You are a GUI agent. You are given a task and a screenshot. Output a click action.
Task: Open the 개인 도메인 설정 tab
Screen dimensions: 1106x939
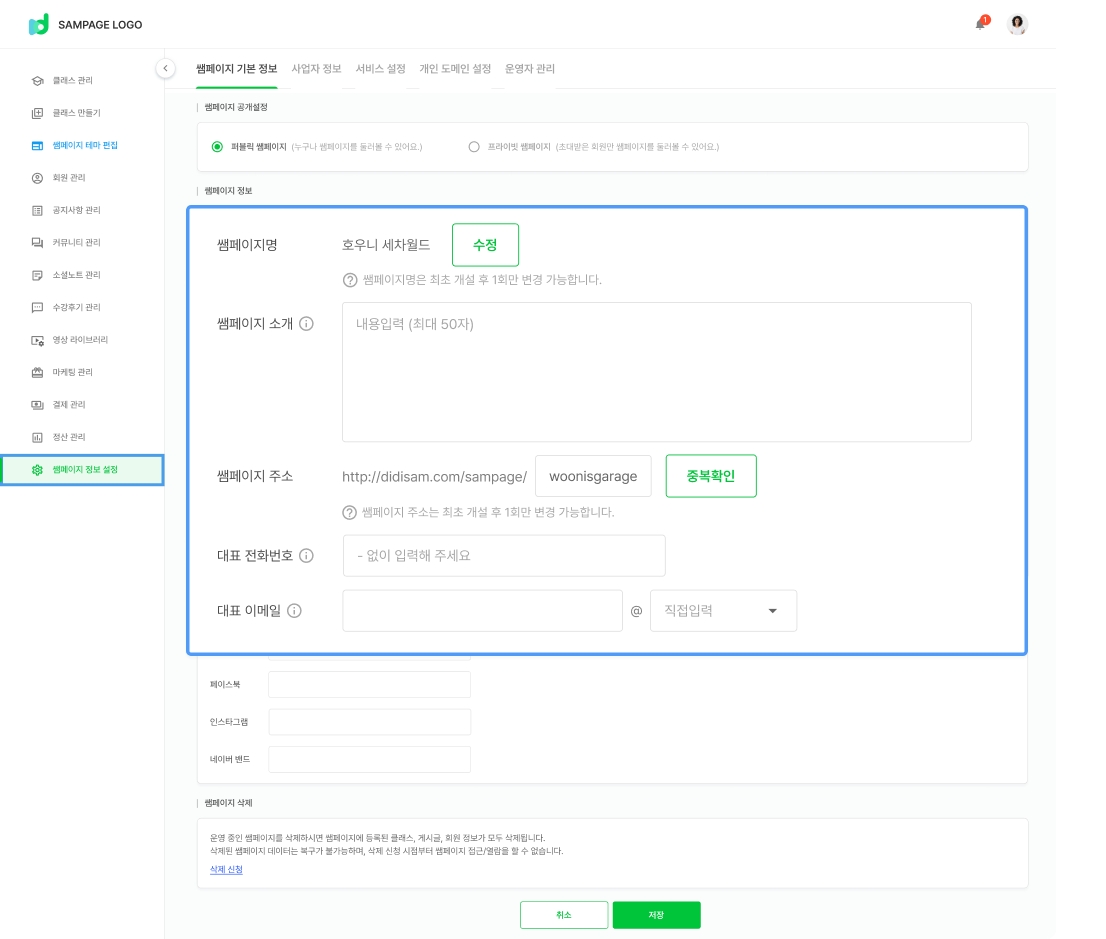click(x=455, y=69)
